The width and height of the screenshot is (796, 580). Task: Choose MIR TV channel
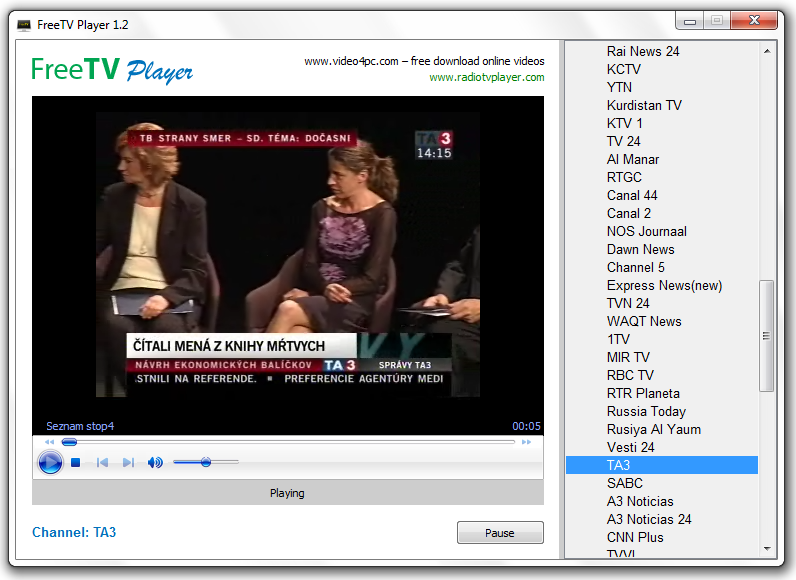[x=661, y=358]
